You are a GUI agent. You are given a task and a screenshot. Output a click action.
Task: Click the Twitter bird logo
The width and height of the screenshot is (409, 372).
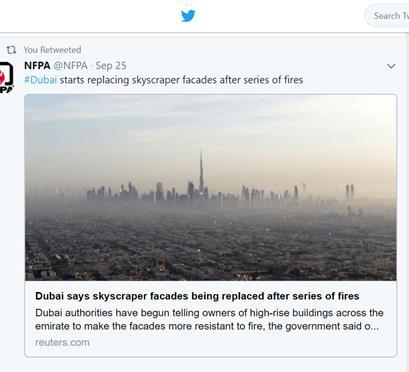pyautogui.click(x=188, y=16)
